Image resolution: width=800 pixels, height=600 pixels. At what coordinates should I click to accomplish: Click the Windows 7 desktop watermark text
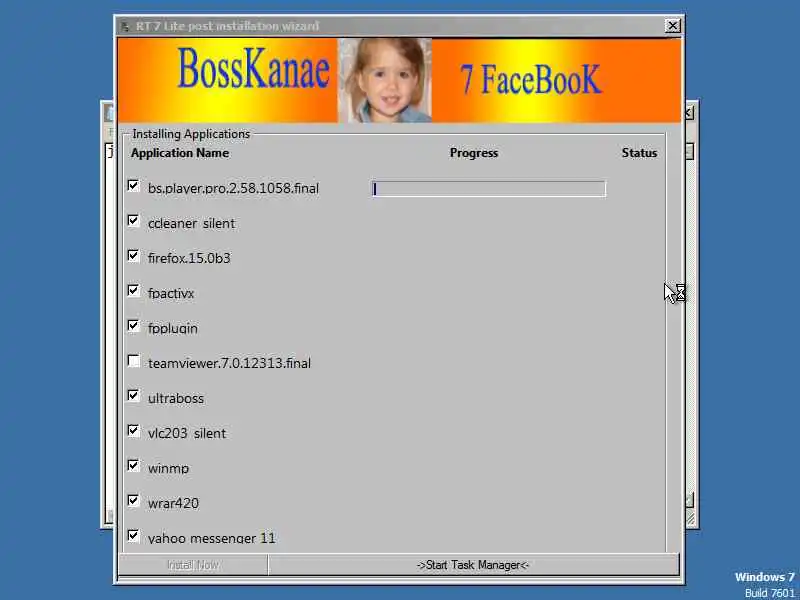(x=765, y=577)
